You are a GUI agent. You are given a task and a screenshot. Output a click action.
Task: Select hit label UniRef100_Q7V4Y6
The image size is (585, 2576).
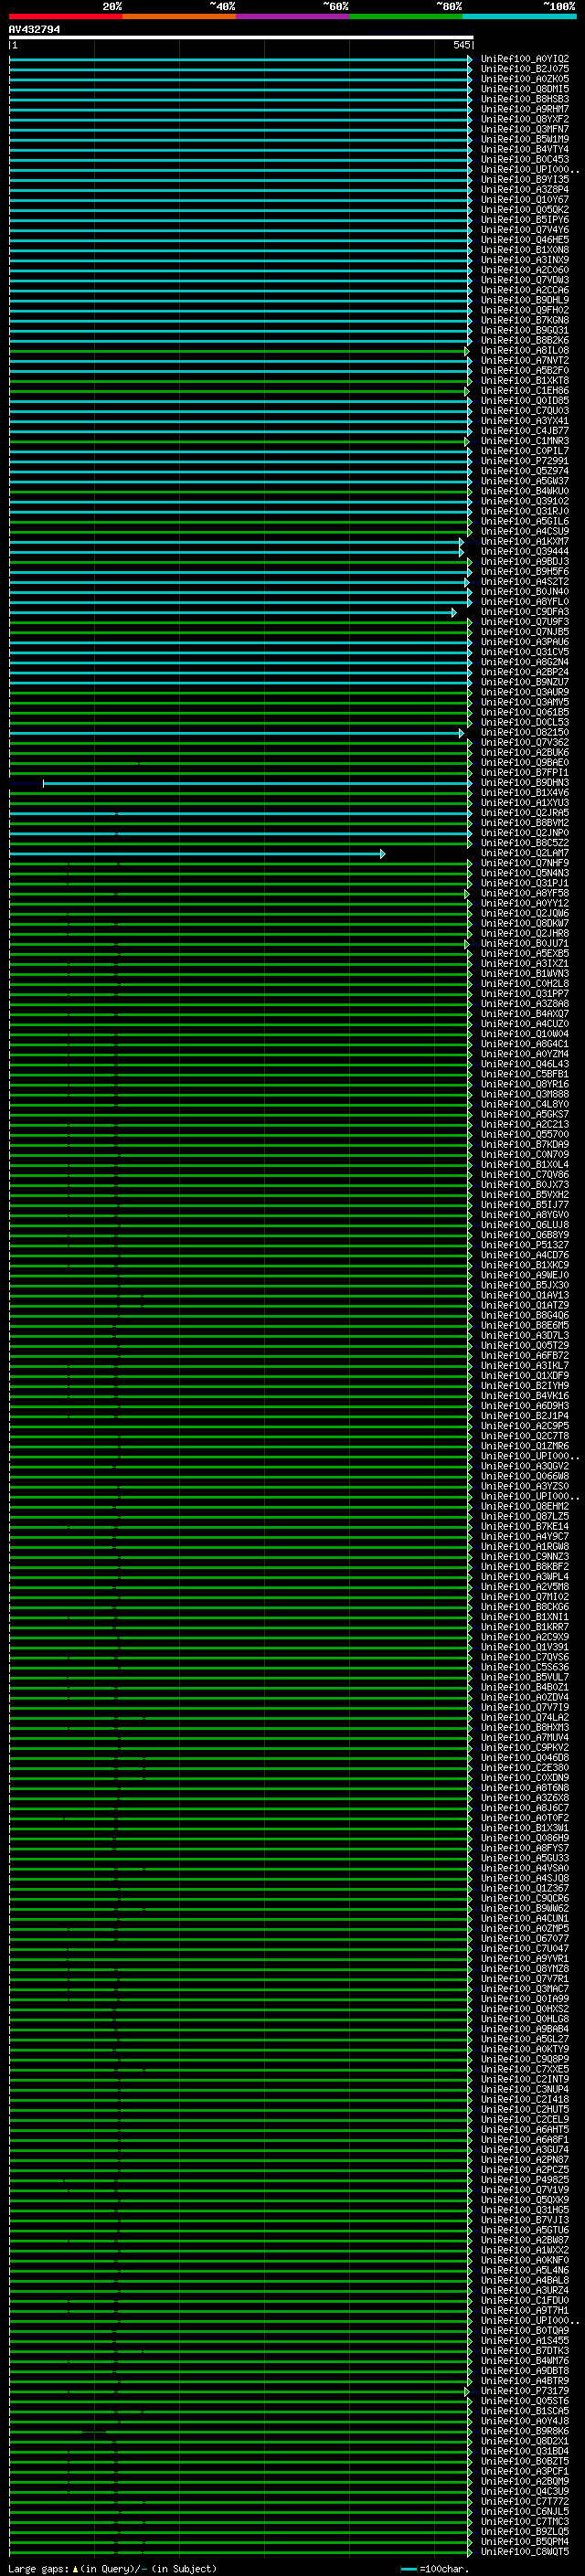[525, 230]
